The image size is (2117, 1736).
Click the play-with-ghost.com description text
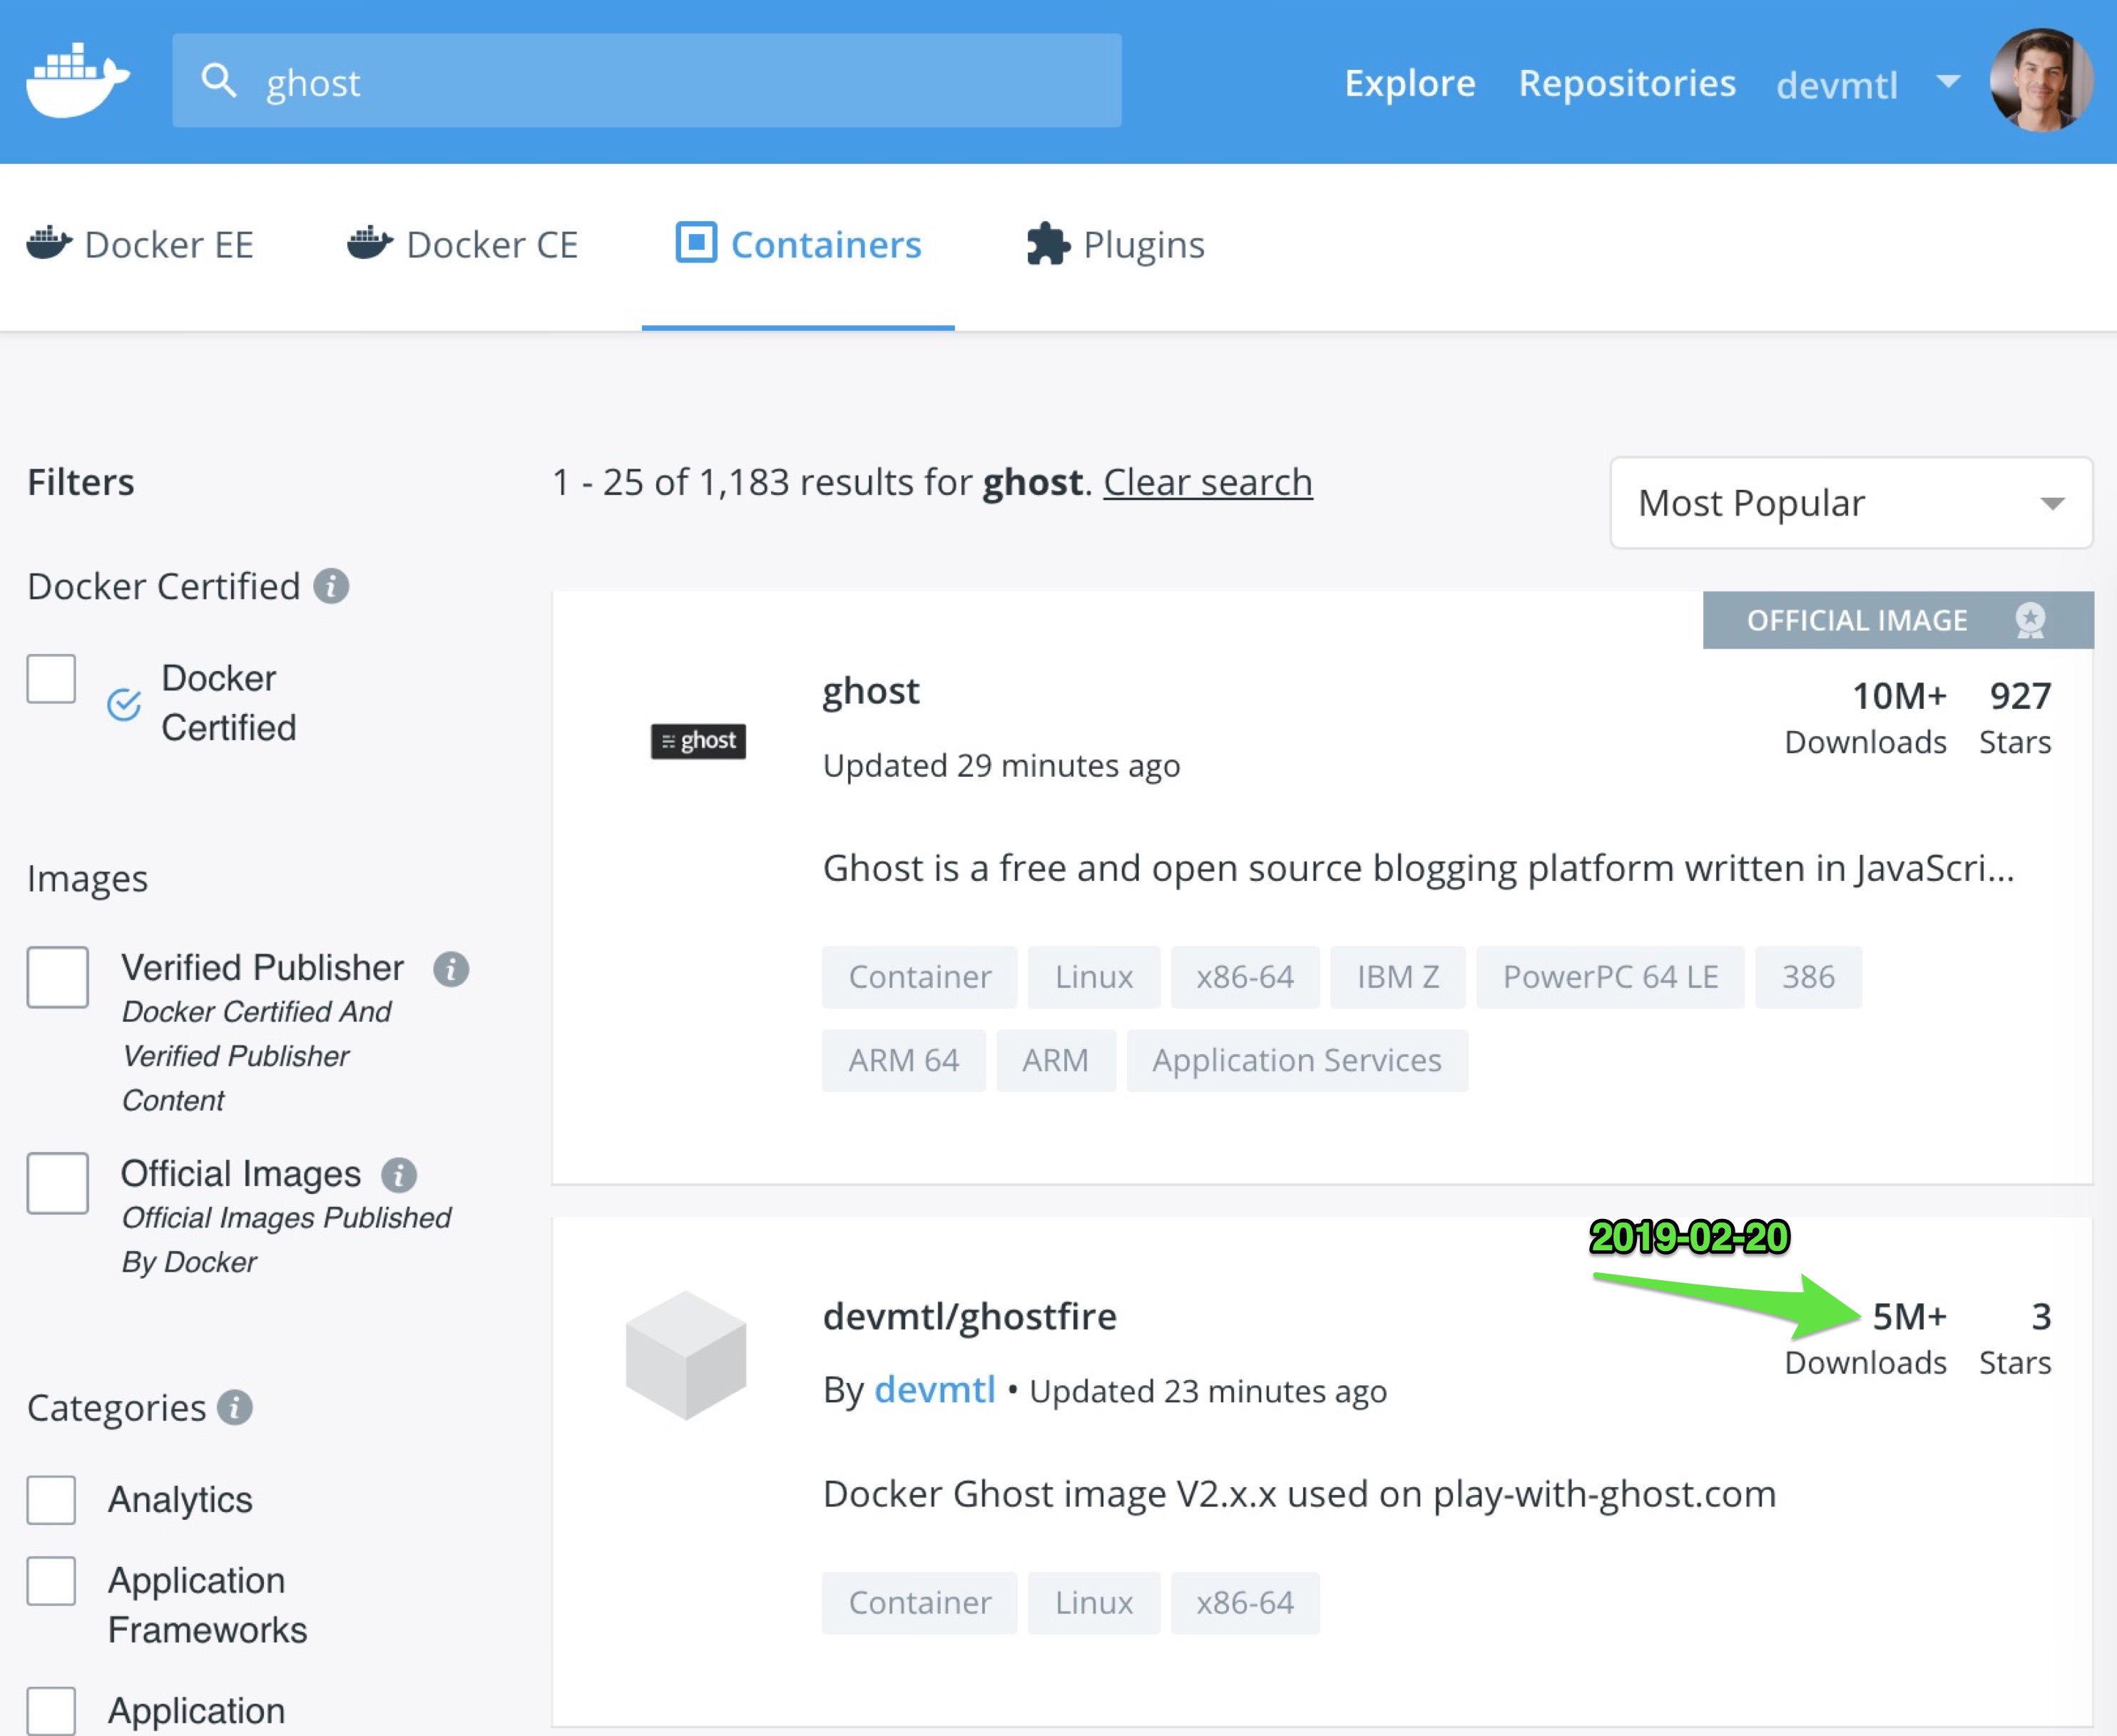tap(1299, 1494)
